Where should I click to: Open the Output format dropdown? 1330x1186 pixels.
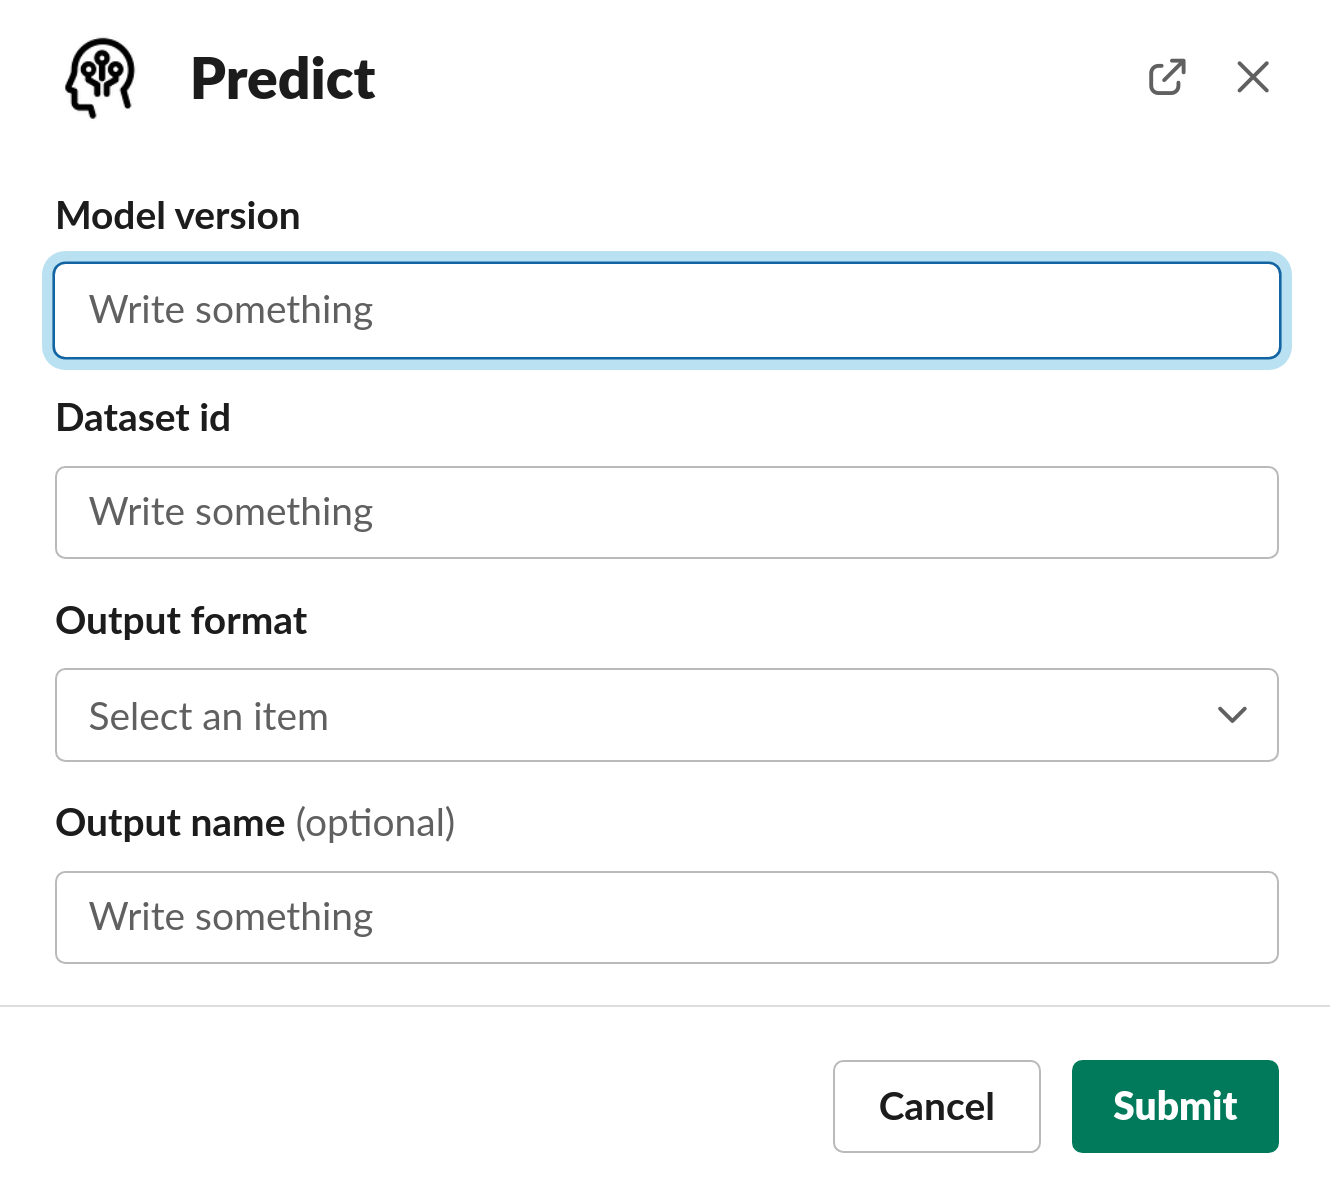tap(666, 715)
